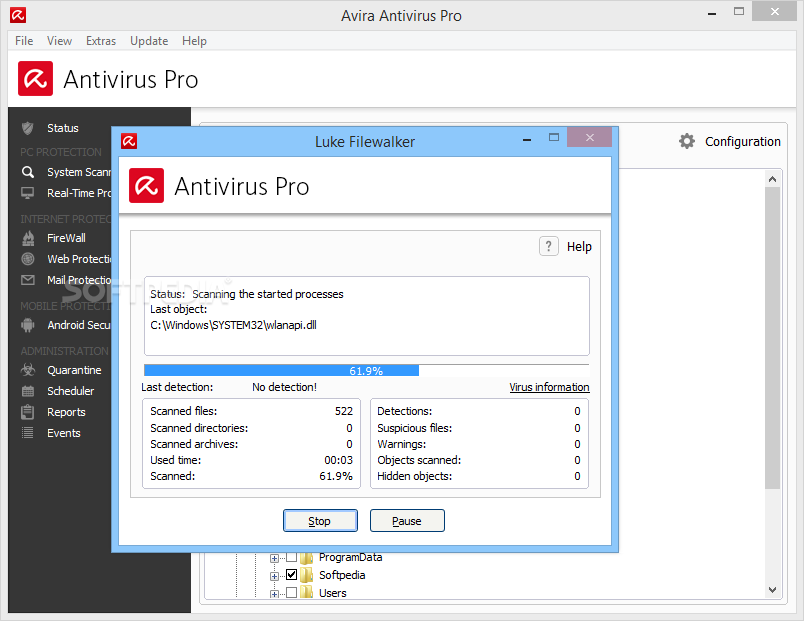The image size is (804, 621).
Task: Open the Update menu
Action: click(149, 41)
